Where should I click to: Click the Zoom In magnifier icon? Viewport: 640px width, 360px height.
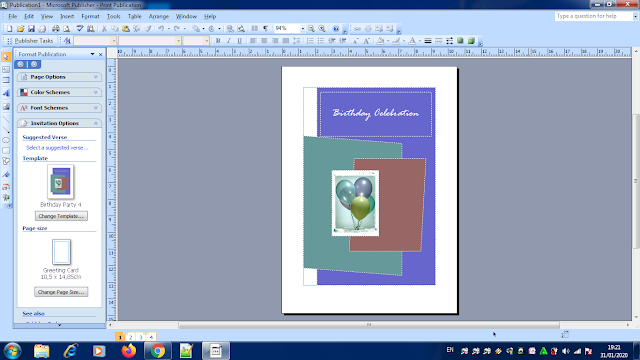[x=322, y=29]
